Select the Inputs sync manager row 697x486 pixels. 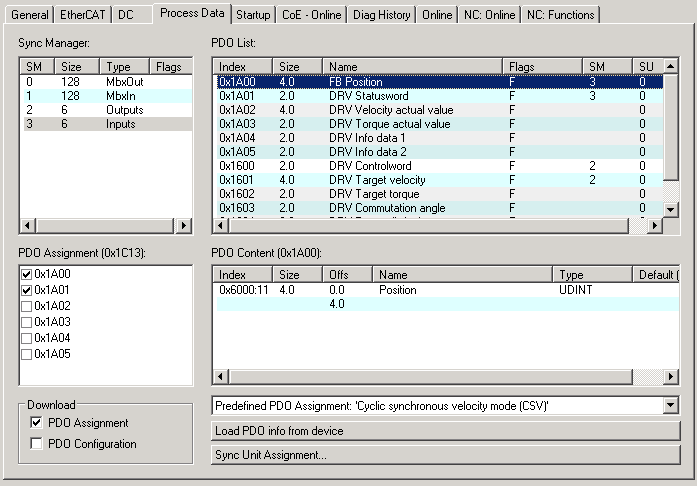tap(107, 124)
